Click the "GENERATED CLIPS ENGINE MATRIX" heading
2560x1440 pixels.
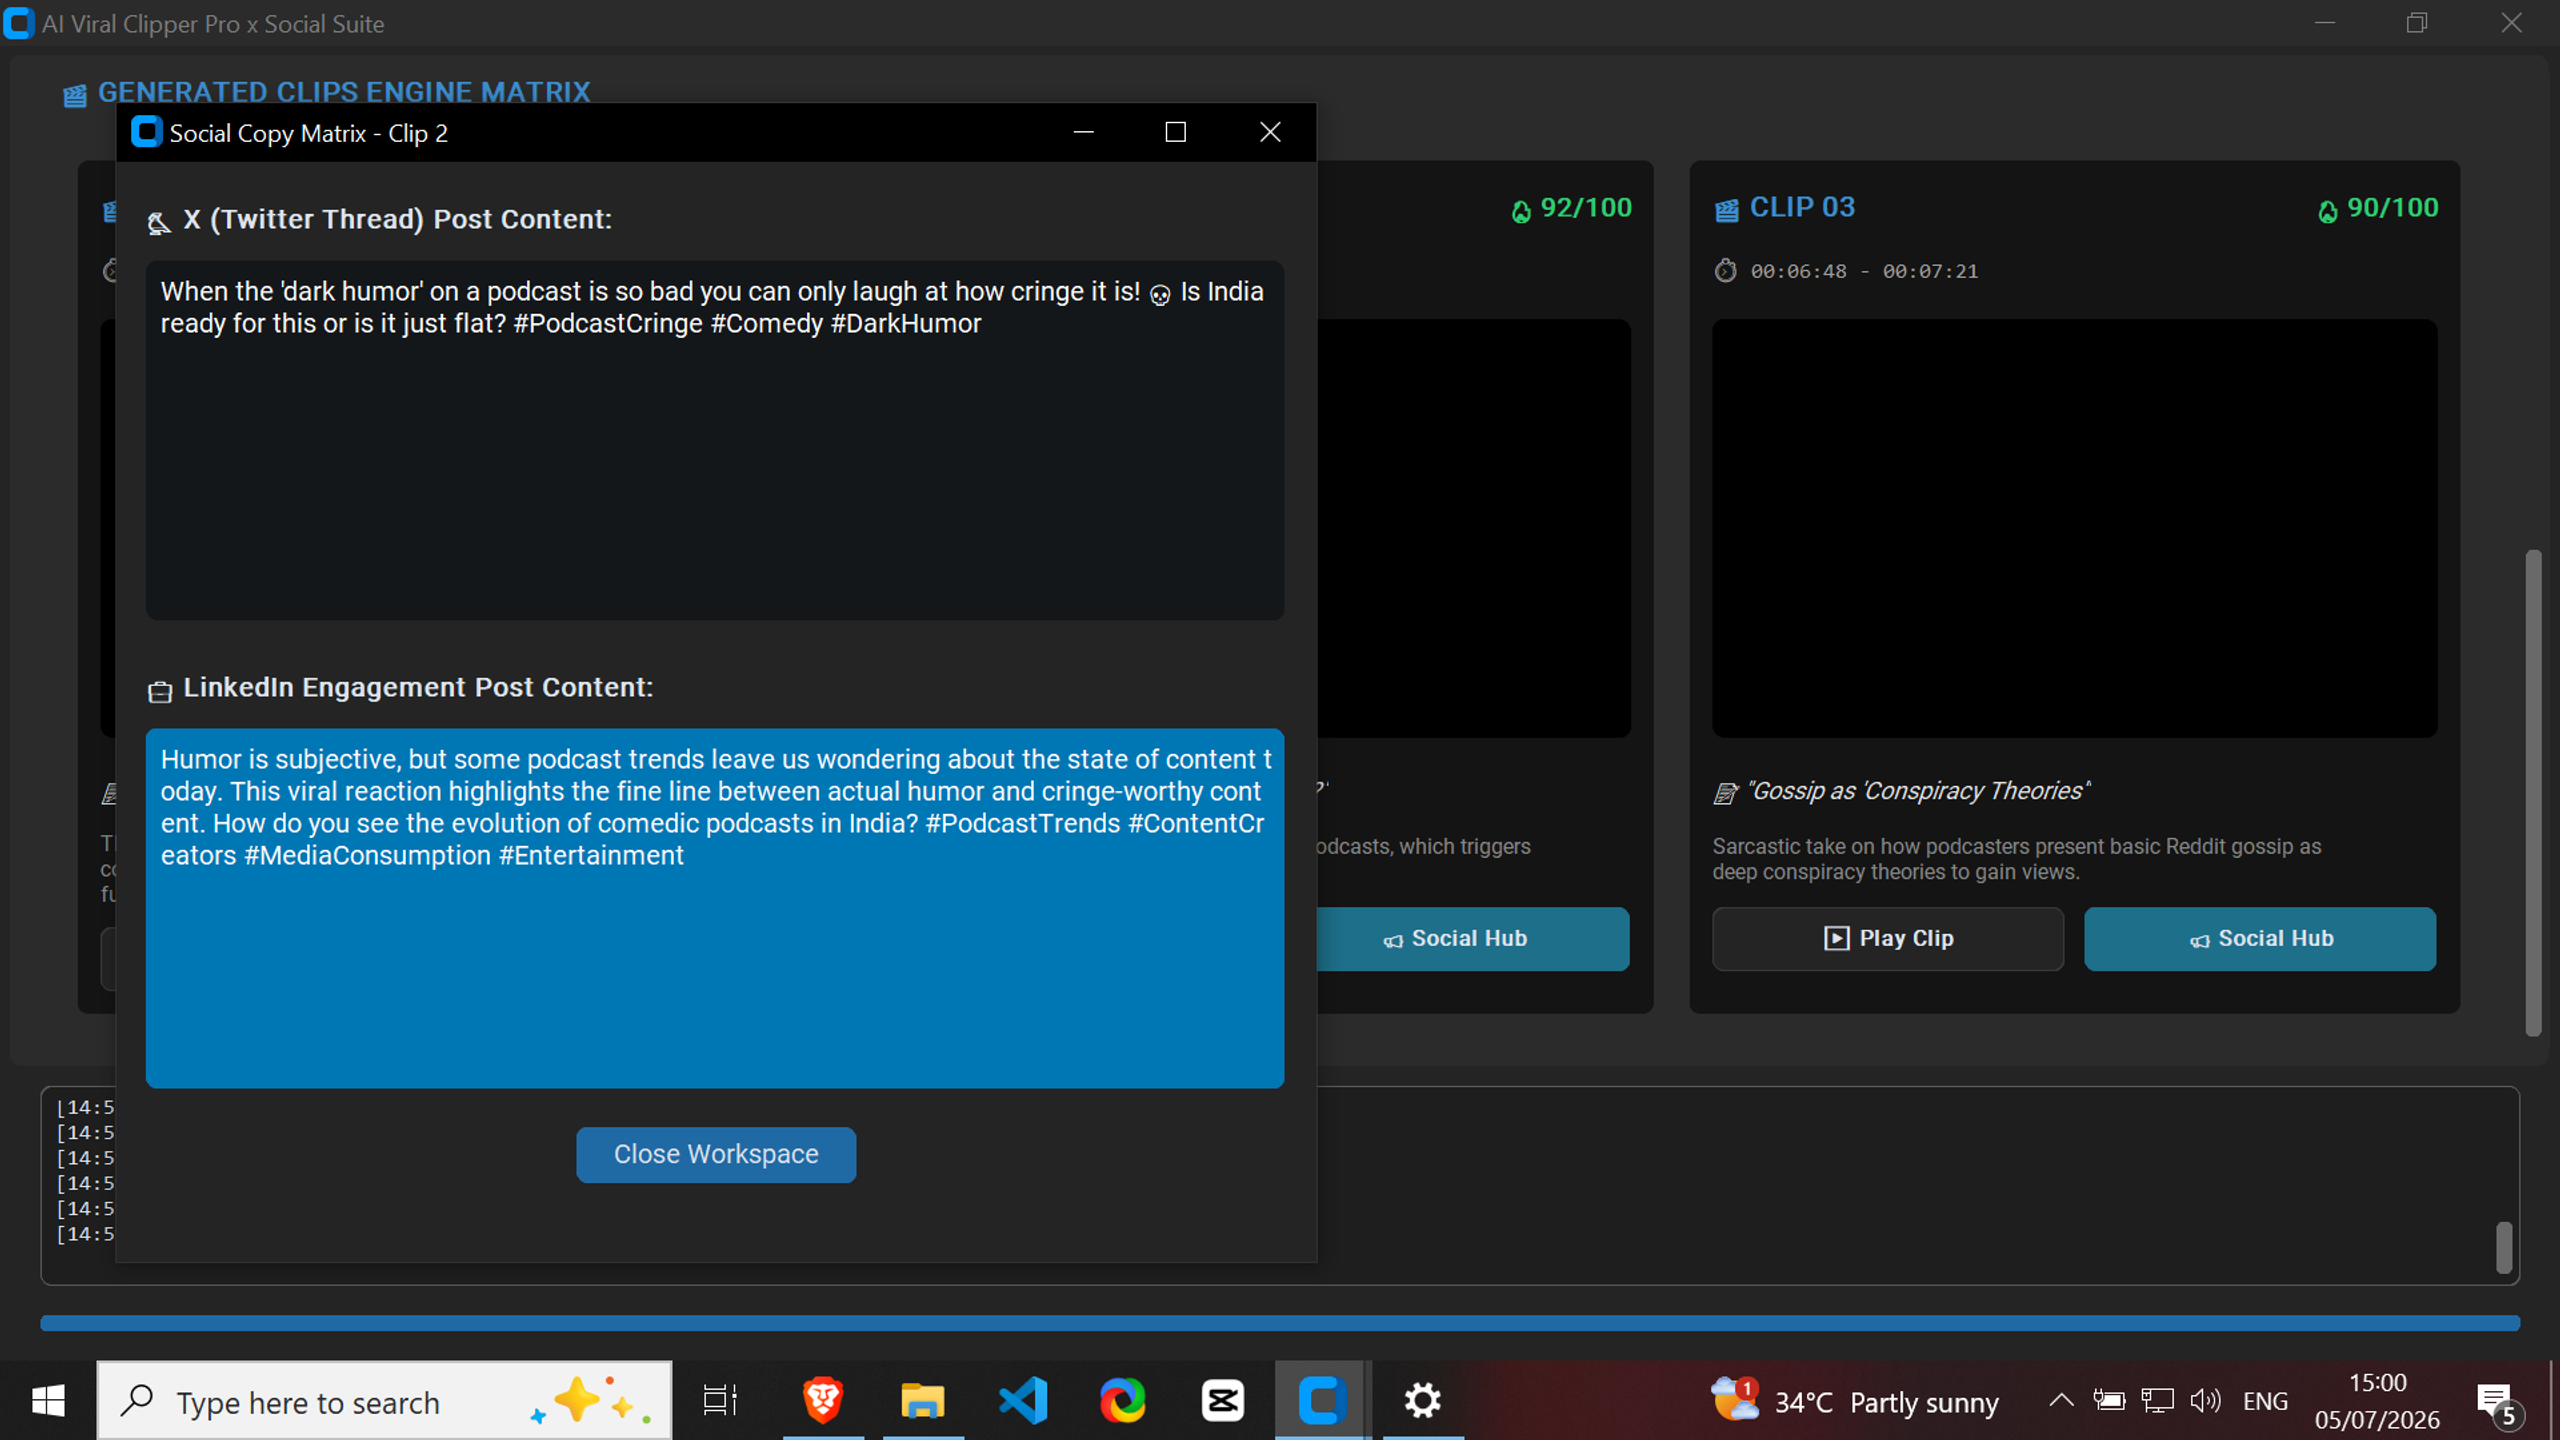(x=344, y=92)
